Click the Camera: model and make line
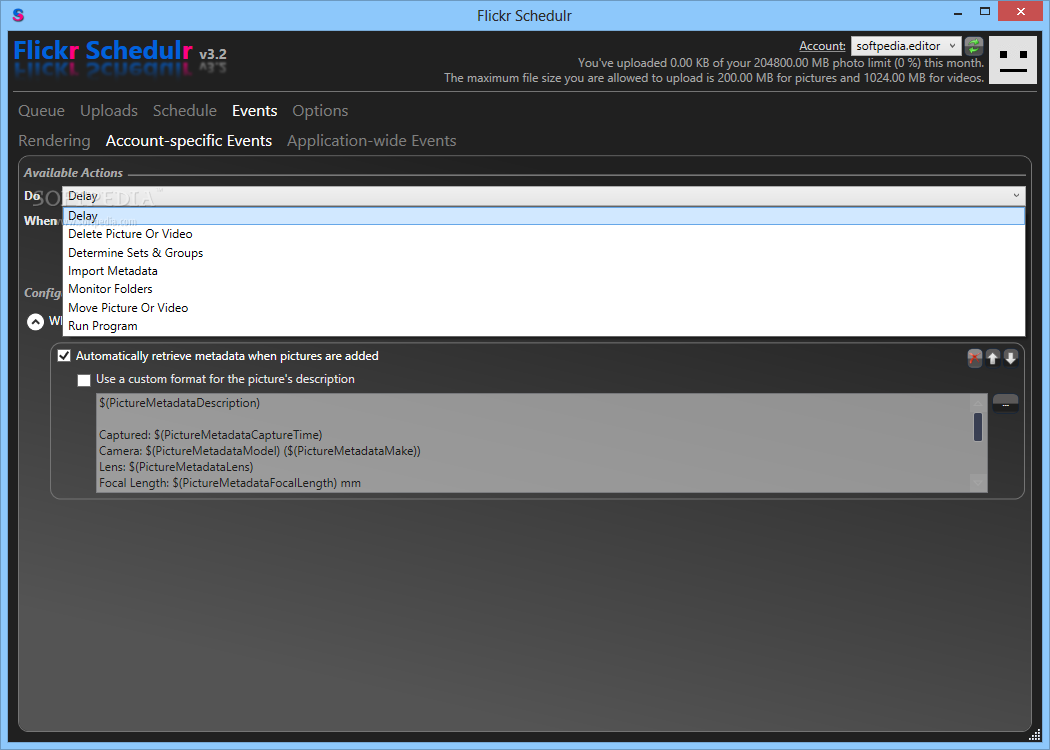 click(260, 451)
